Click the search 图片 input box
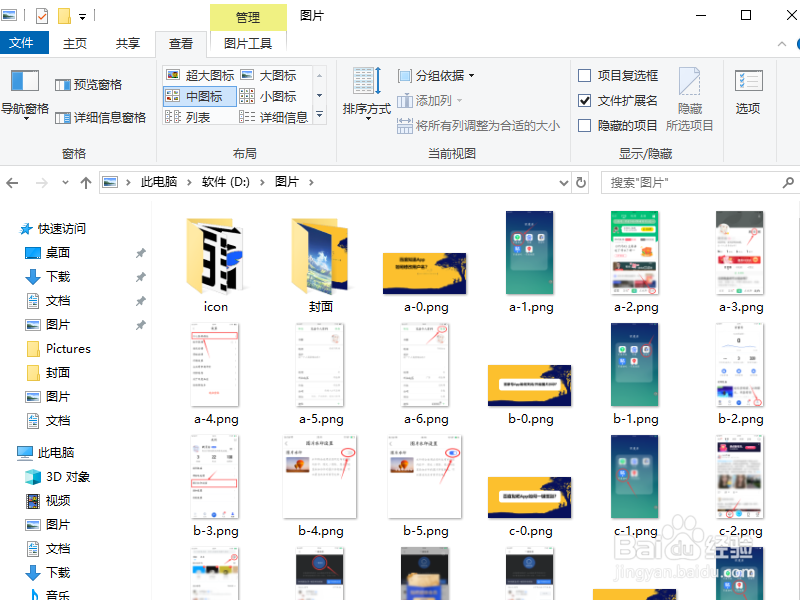Screen dimensions: 800x600 [691, 182]
